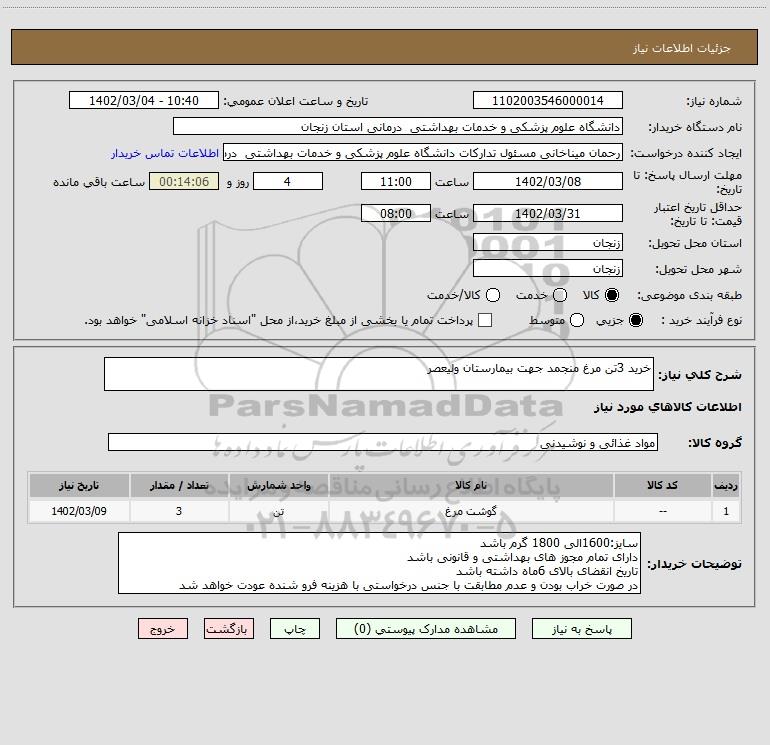This screenshot has height=745, width=770.
Task: Click the price validity date 1402/03/31
Action: pyautogui.click(x=548, y=213)
